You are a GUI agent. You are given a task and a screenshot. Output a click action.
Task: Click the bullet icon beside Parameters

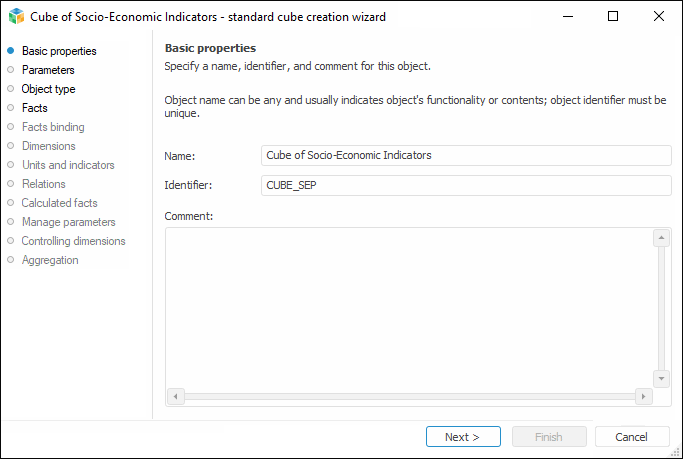coord(11,70)
